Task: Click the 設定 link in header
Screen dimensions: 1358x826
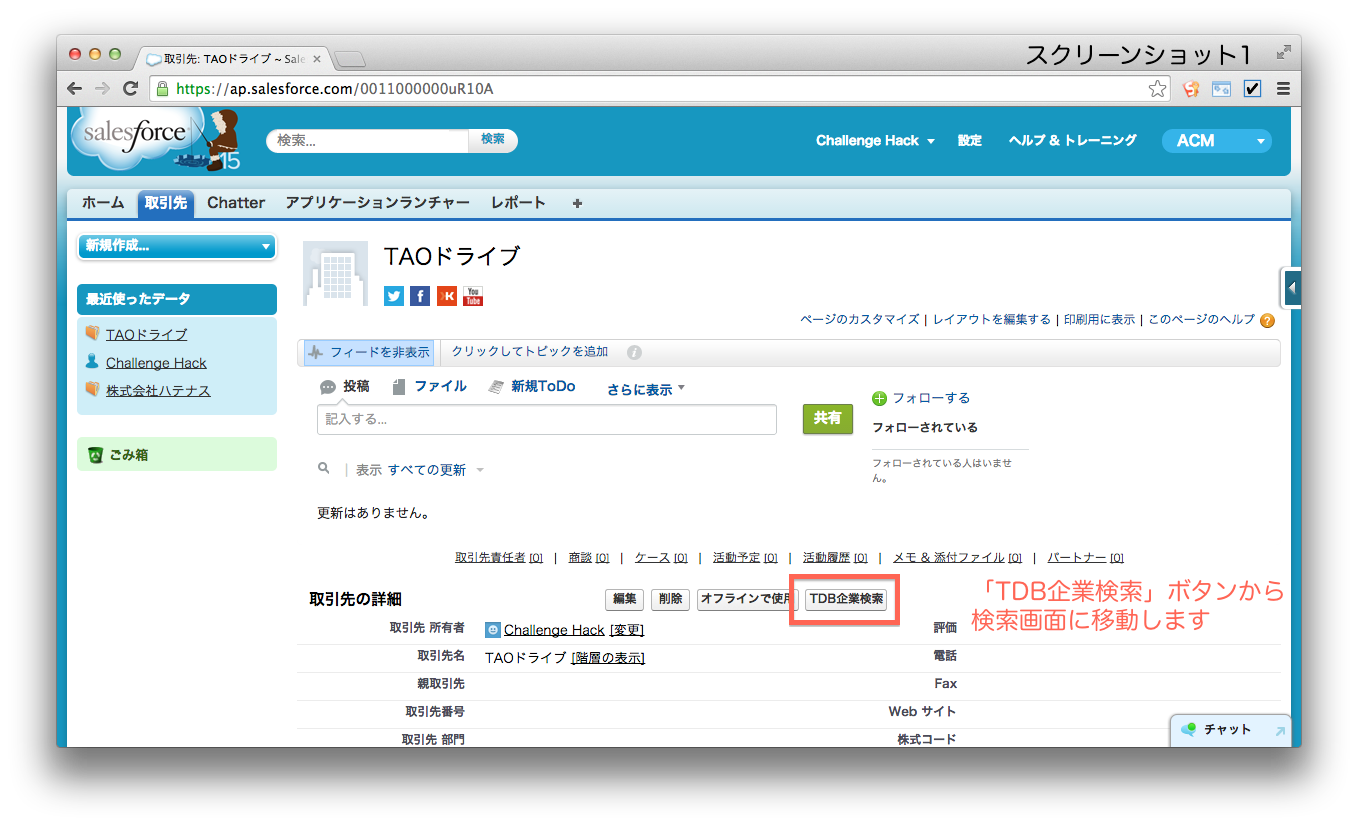Action: (x=970, y=141)
